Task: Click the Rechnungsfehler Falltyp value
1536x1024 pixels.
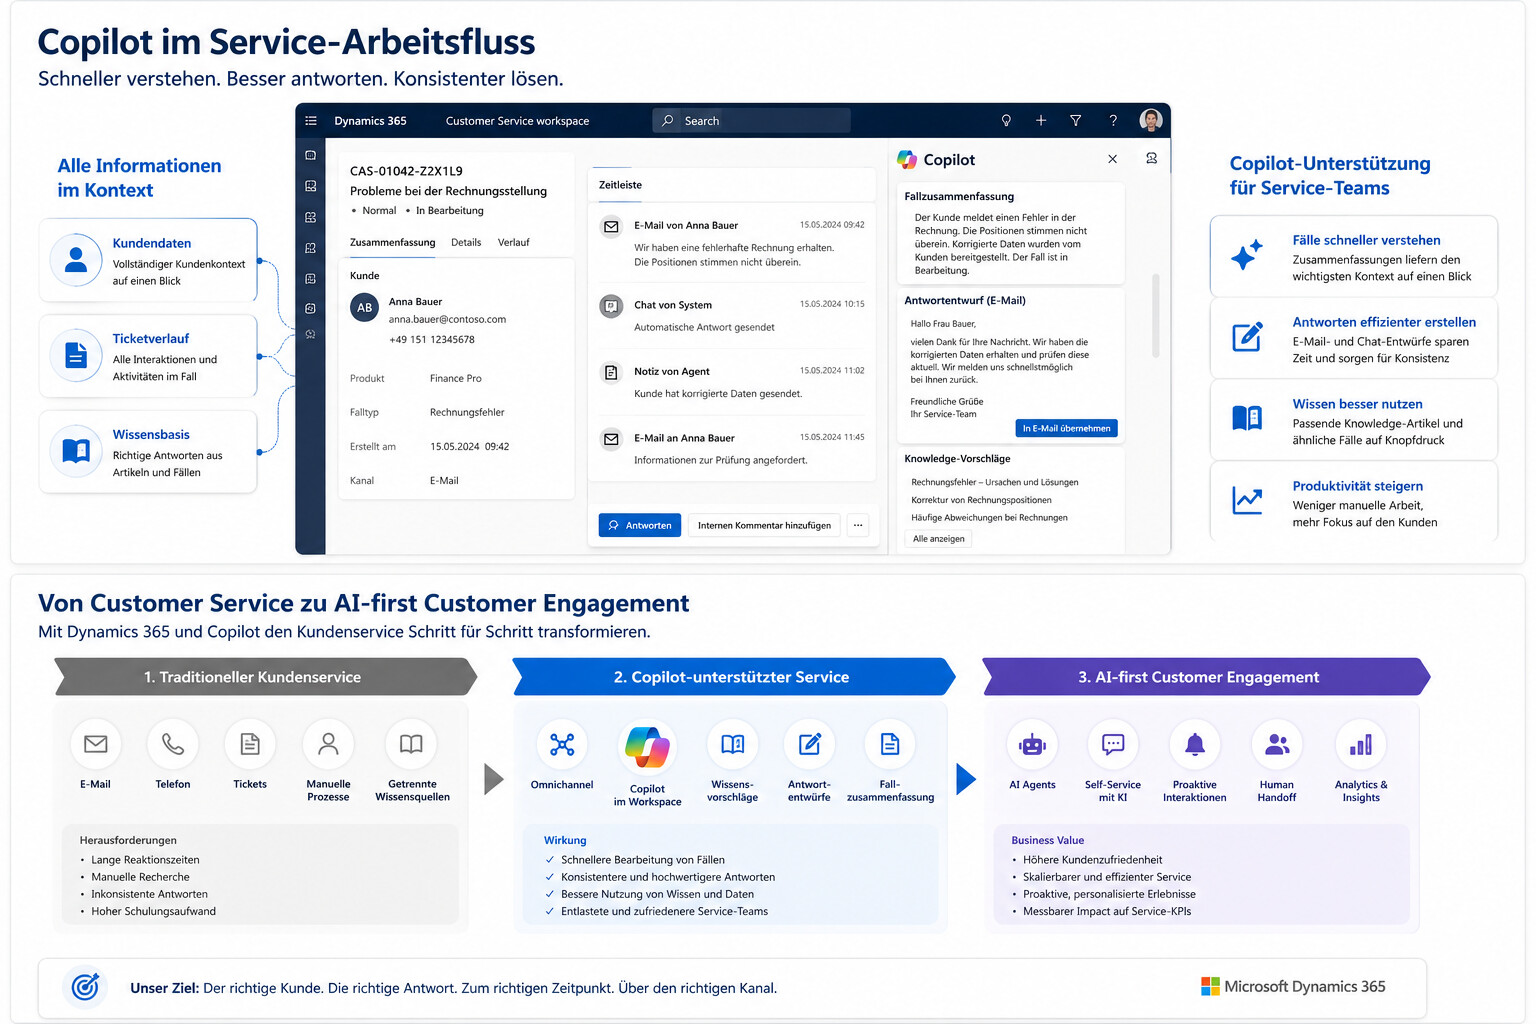Action: (467, 413)
